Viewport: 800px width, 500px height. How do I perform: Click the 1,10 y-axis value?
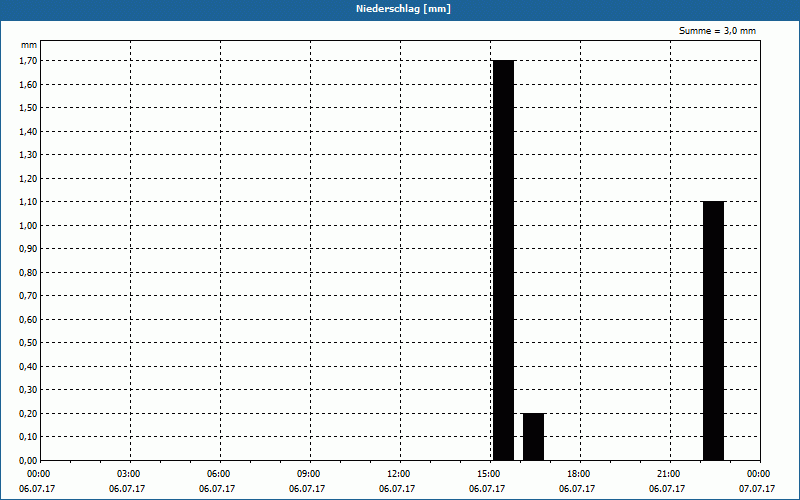point(28,202)
